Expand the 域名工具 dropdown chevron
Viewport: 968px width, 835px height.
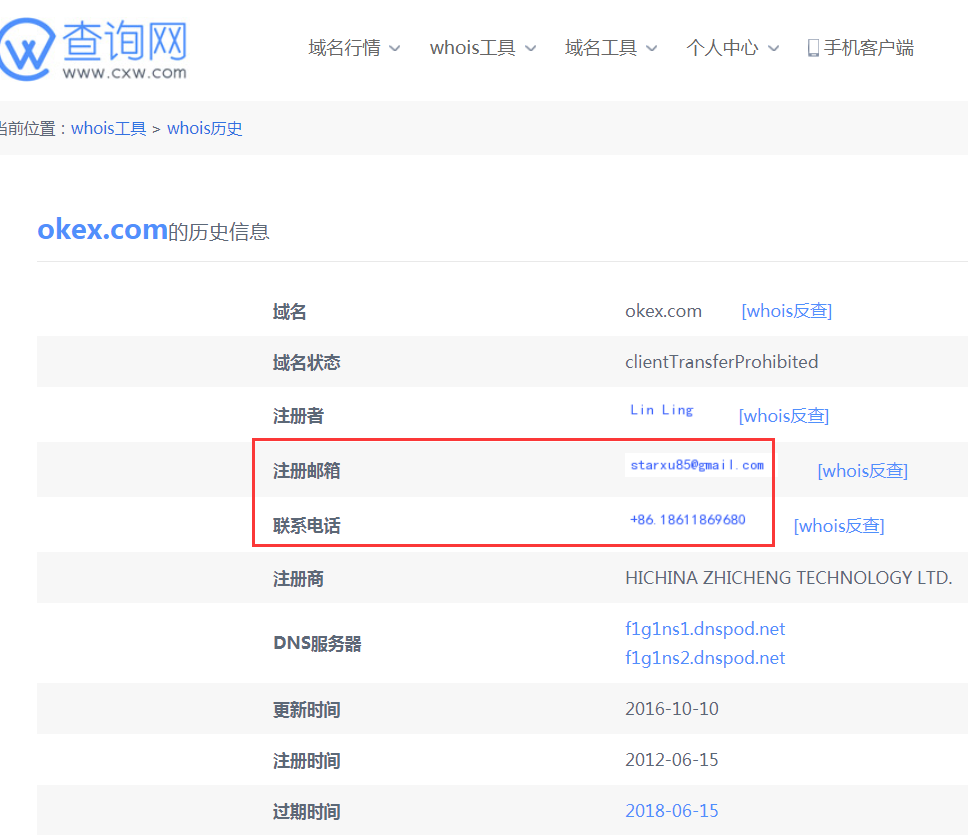point(651,48)
